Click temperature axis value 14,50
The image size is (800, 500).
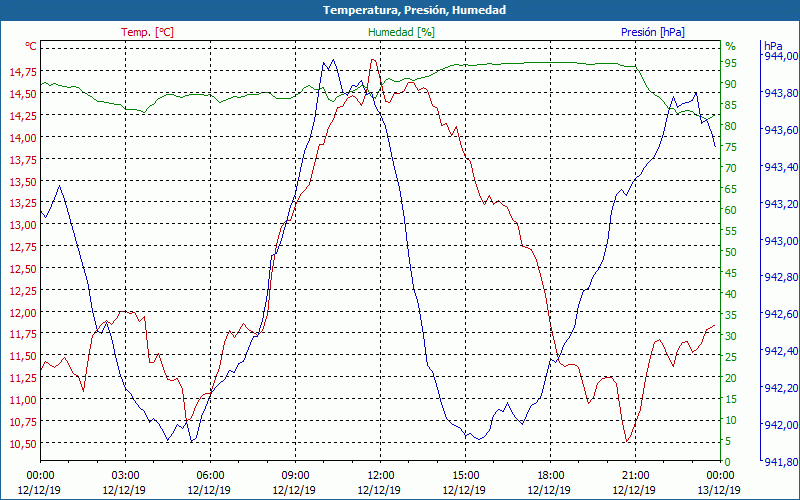tap(23, 94)
